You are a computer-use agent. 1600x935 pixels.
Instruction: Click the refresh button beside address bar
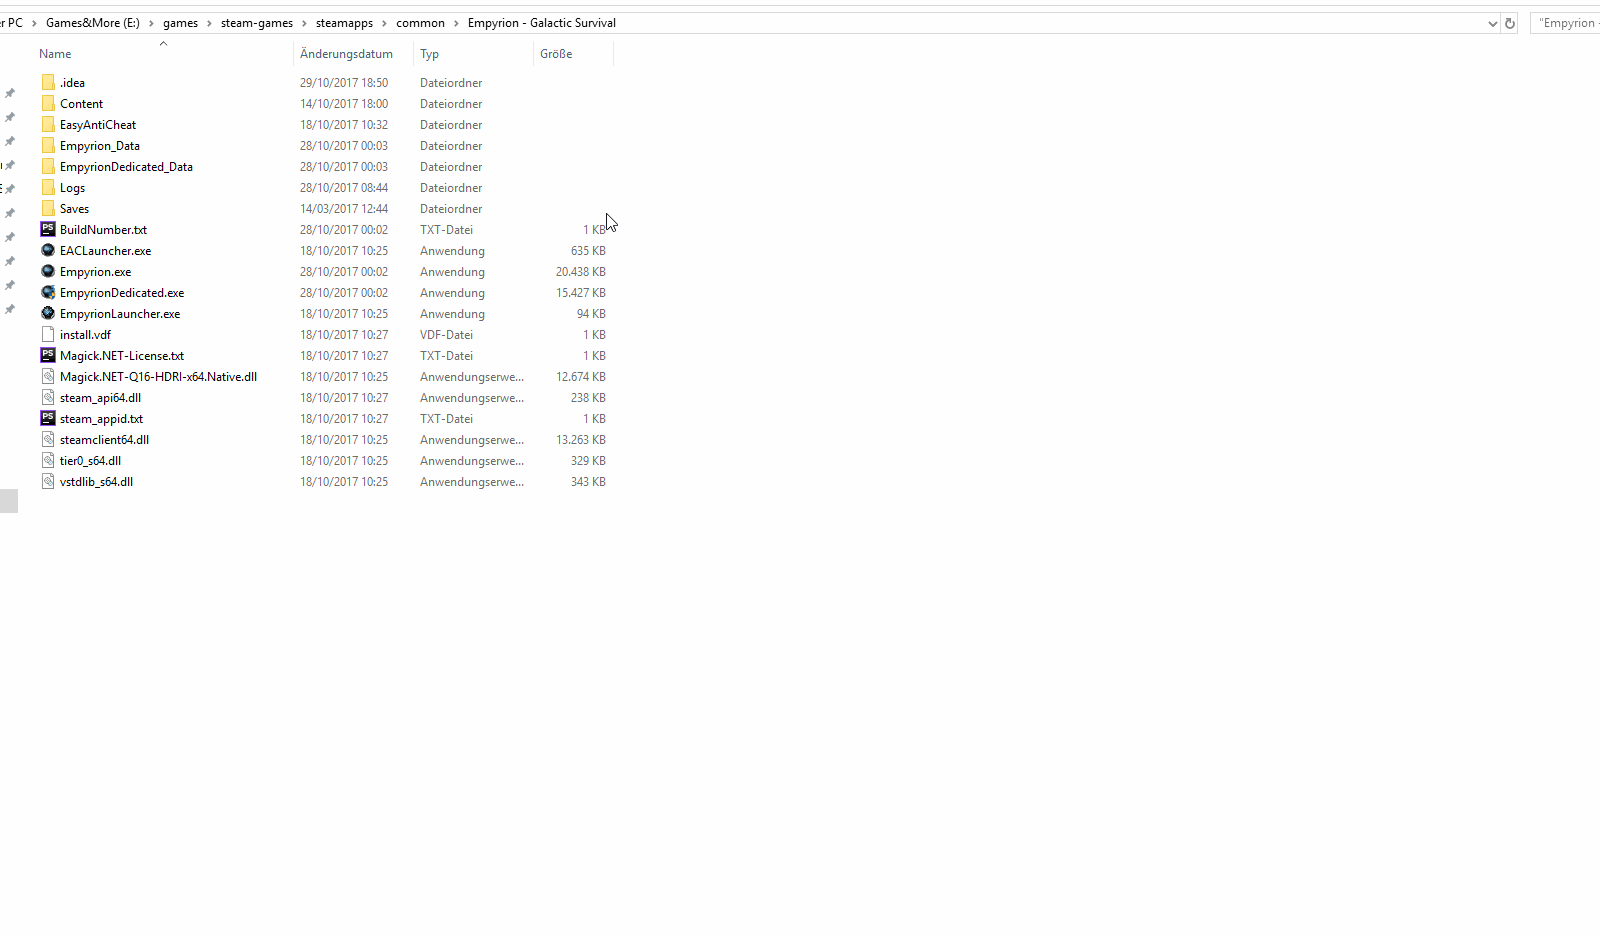pos(1510,23)
